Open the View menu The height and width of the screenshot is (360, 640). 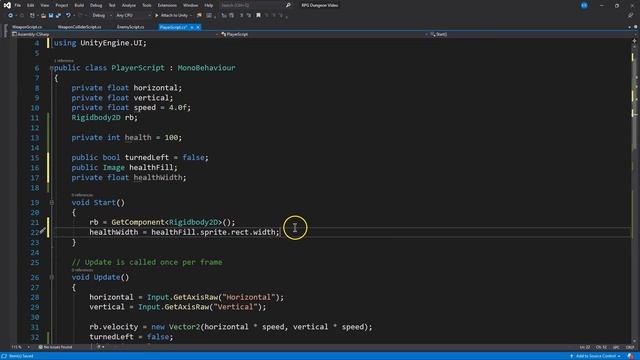pyautogui.click(x=44, y=5)
